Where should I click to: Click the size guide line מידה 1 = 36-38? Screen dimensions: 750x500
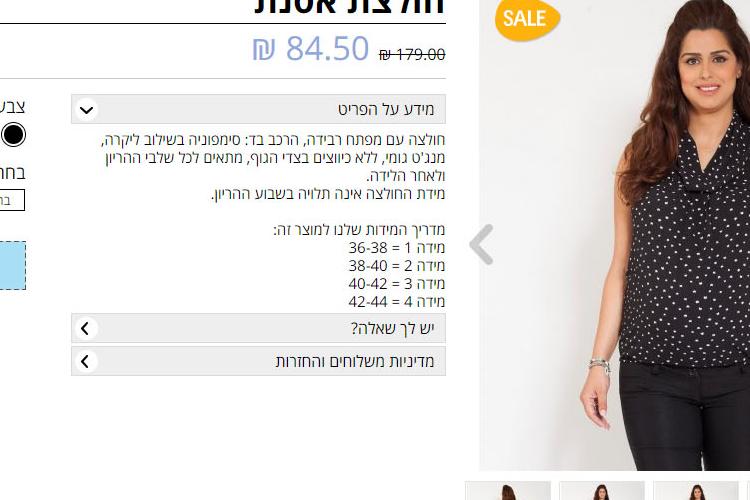click(x=397, y=248)
